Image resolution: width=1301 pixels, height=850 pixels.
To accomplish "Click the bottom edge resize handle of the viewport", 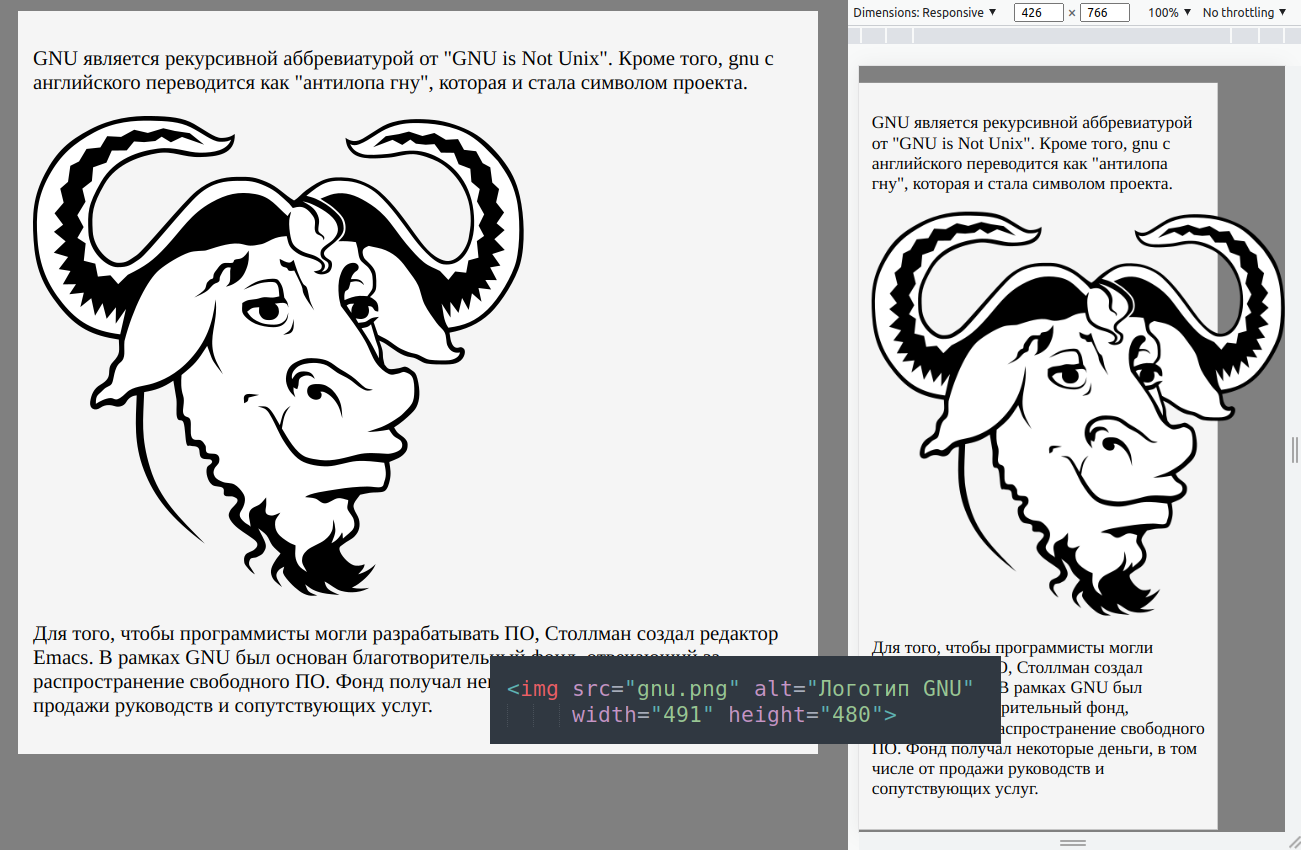I will (x=1072, y=842).
